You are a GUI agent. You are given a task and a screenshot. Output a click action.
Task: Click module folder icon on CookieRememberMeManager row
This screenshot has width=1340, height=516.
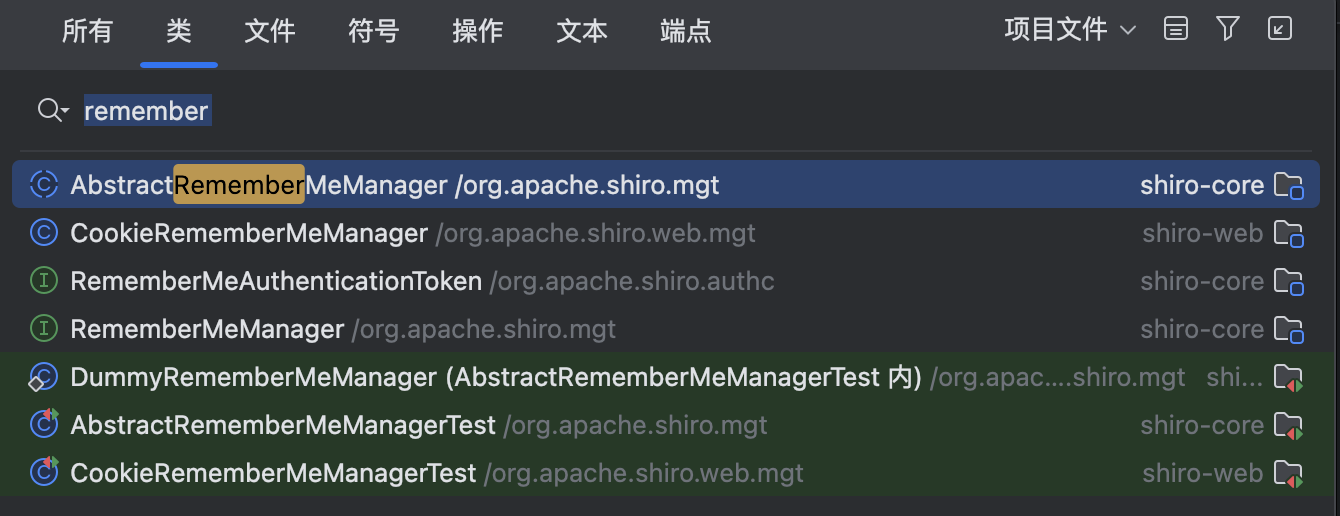(1288, 234)
